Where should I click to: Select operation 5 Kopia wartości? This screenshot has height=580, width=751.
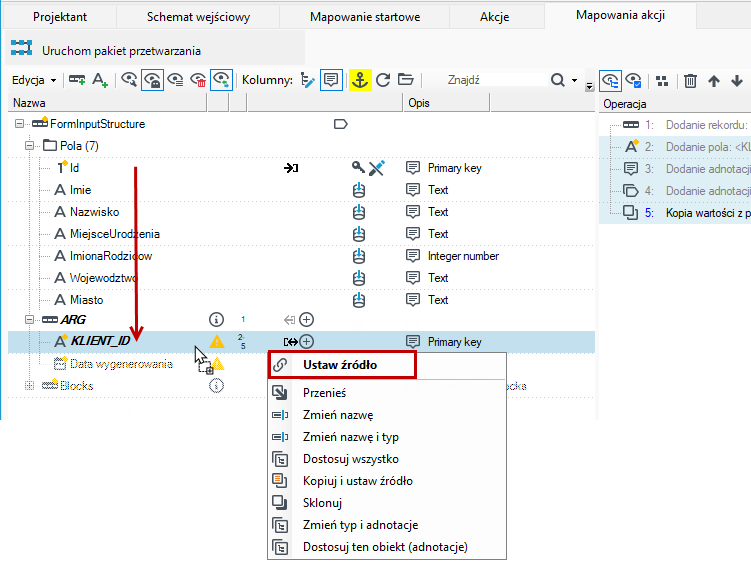(675, 213)
